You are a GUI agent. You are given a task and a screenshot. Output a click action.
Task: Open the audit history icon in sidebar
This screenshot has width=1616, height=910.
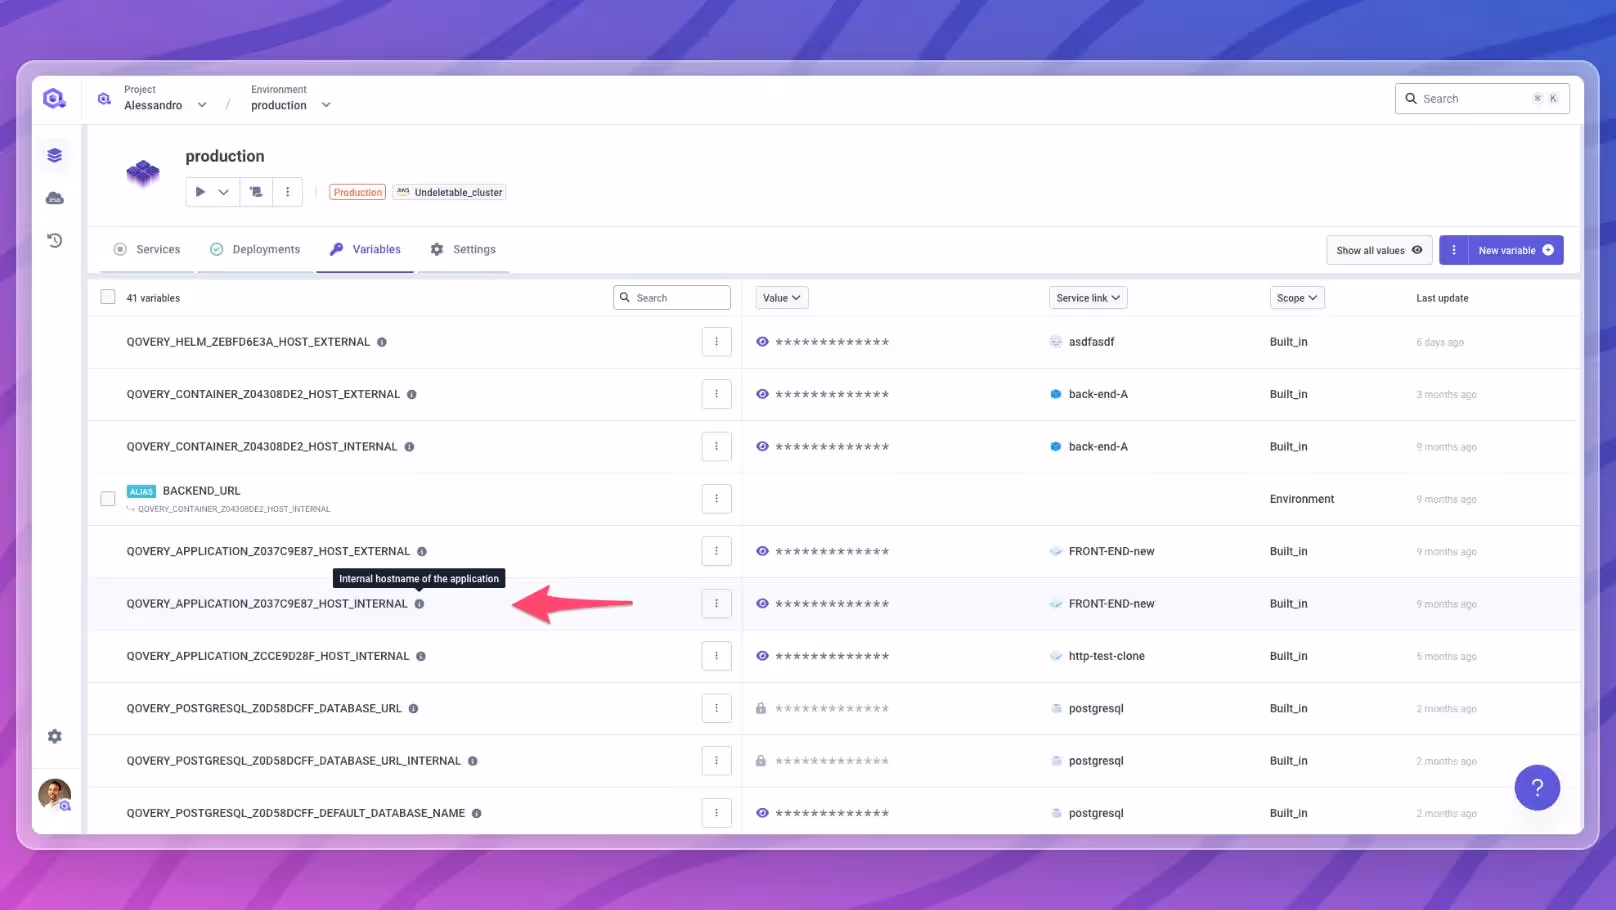coord(55,240)
